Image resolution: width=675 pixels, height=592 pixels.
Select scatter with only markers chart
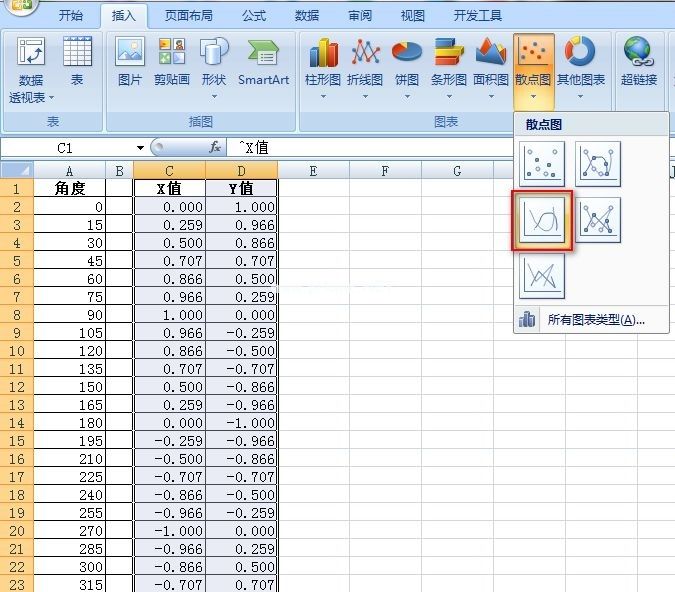542,164
